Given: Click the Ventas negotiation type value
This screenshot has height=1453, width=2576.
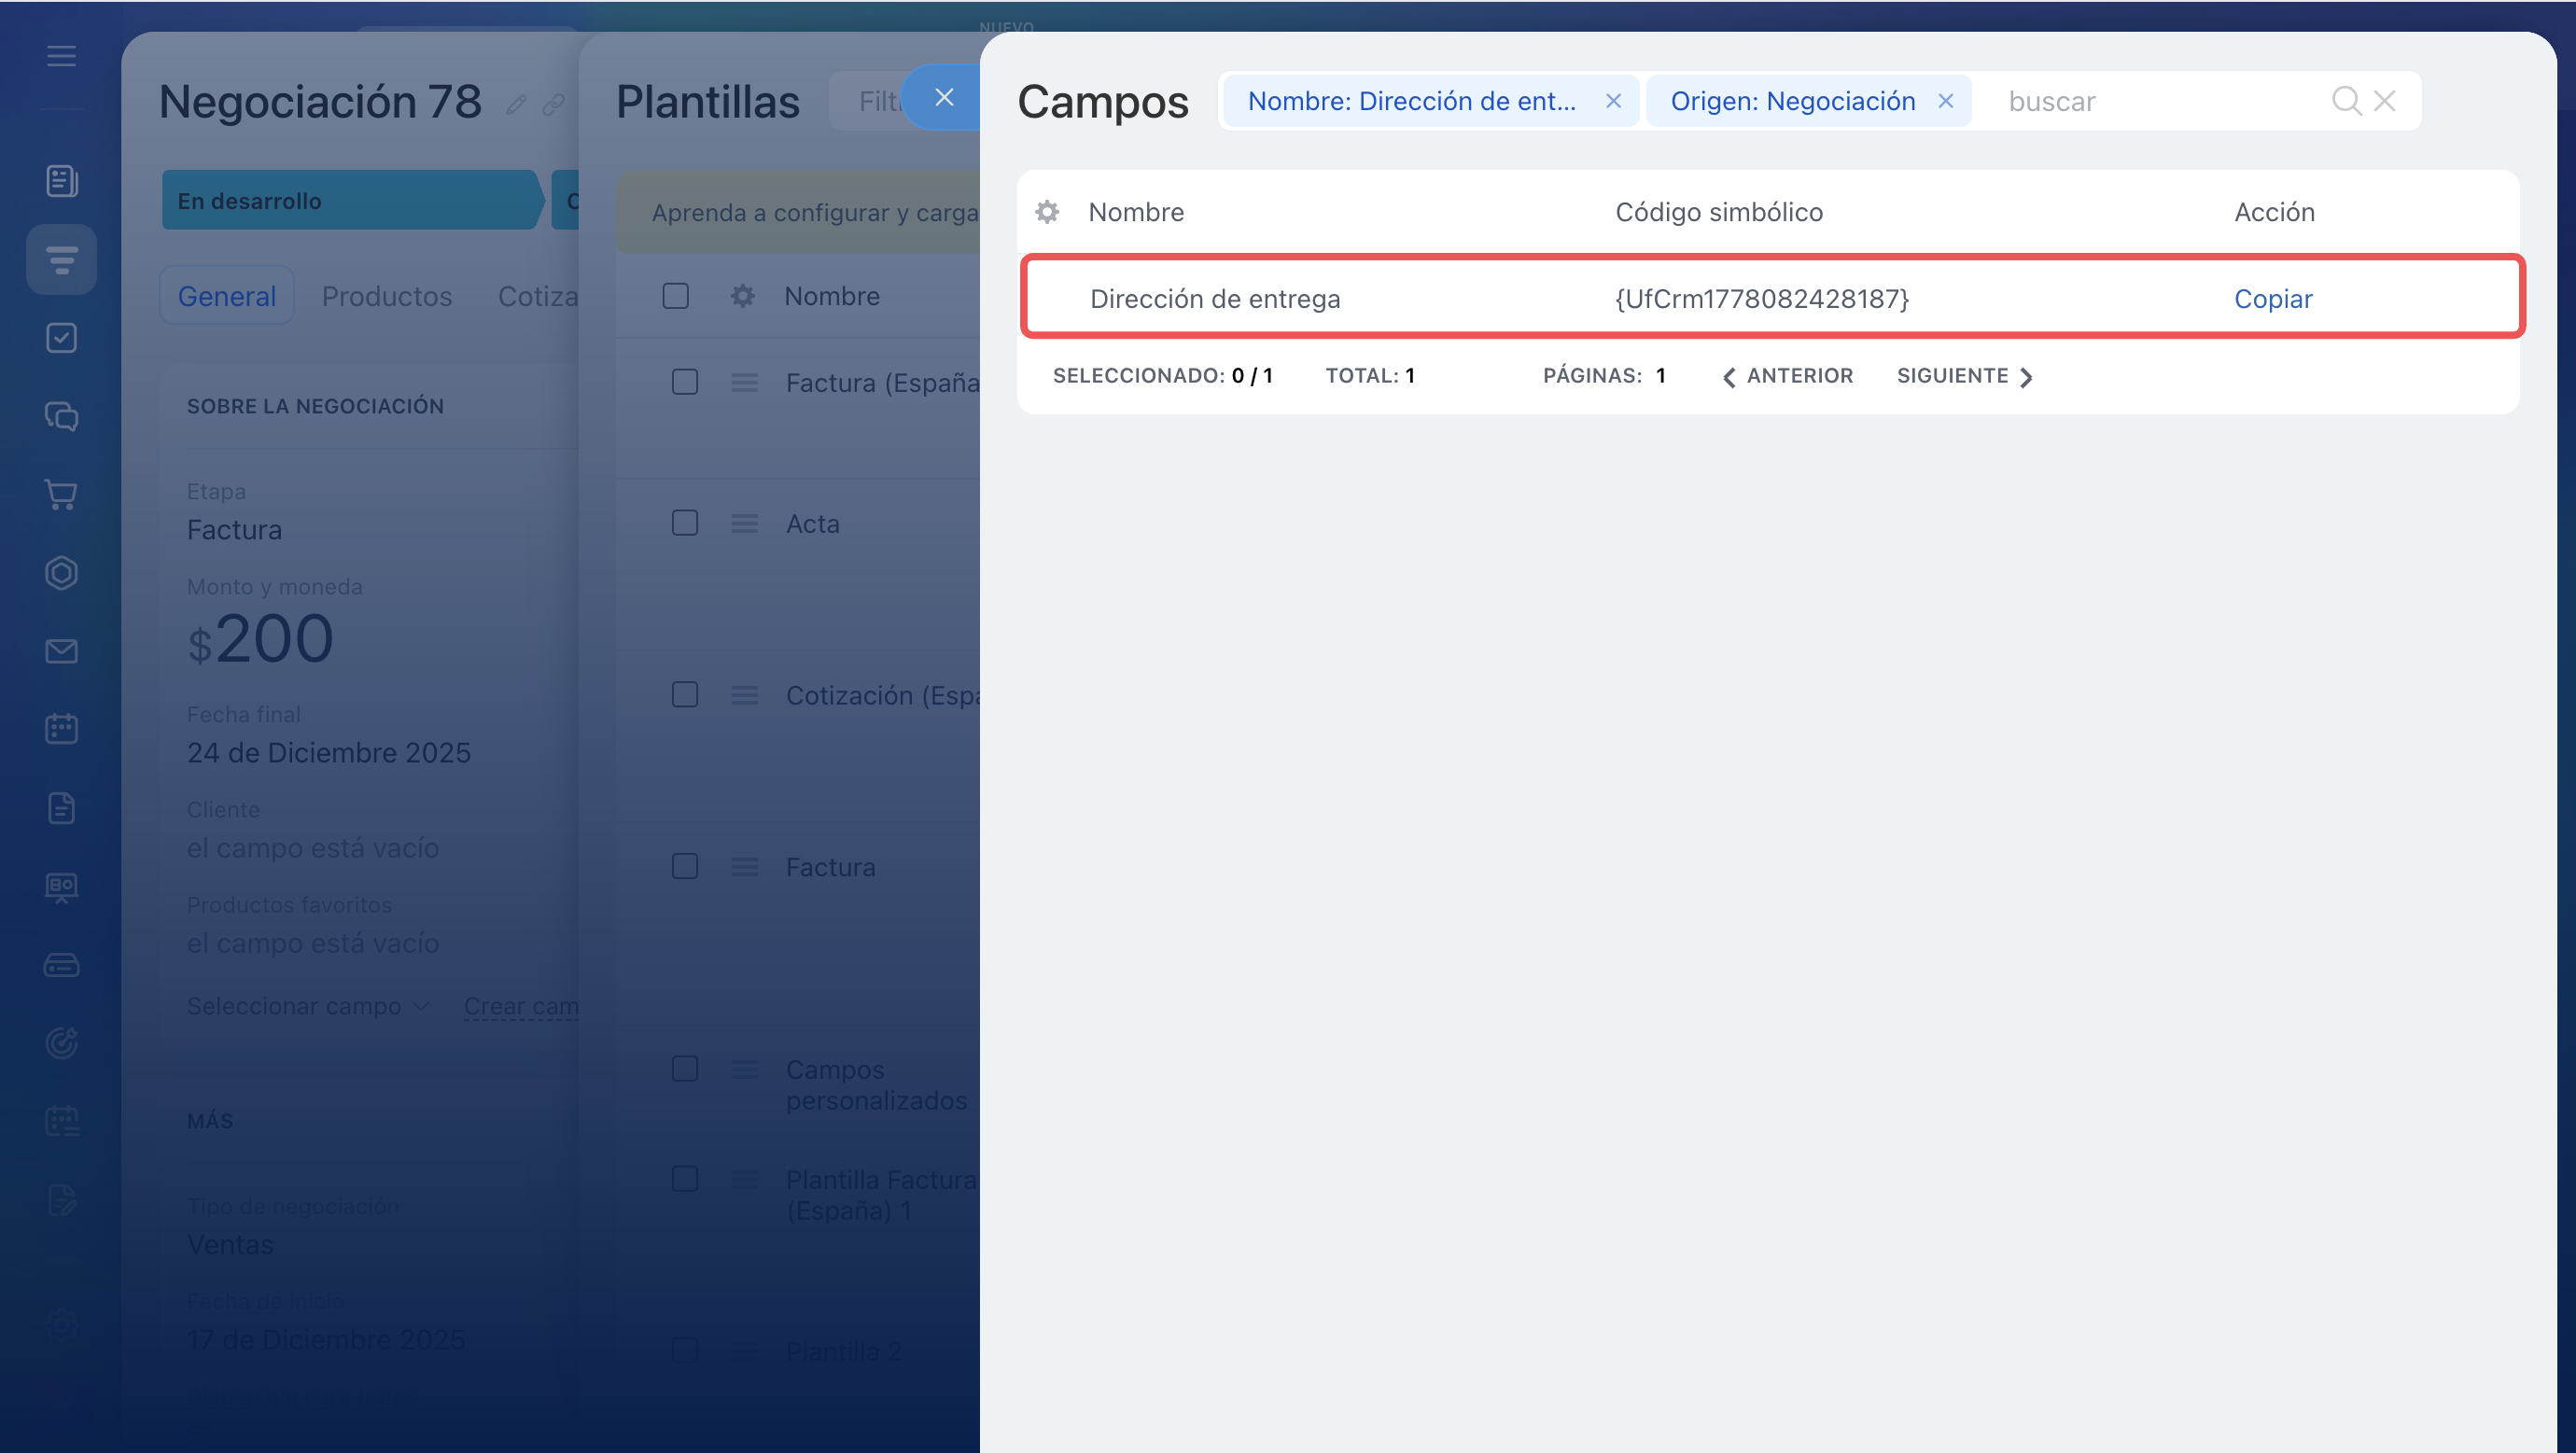Looking at the screenshot, I should 230,1244.
